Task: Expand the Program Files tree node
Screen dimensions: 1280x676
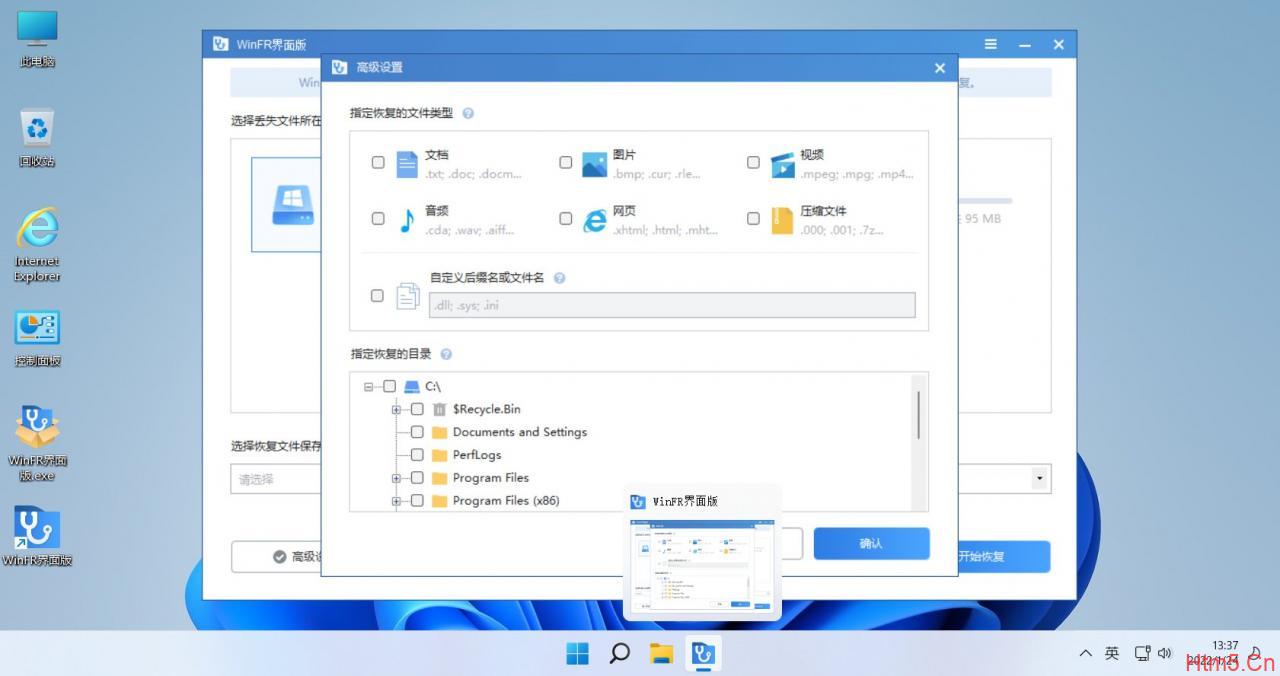Action: 397,478
